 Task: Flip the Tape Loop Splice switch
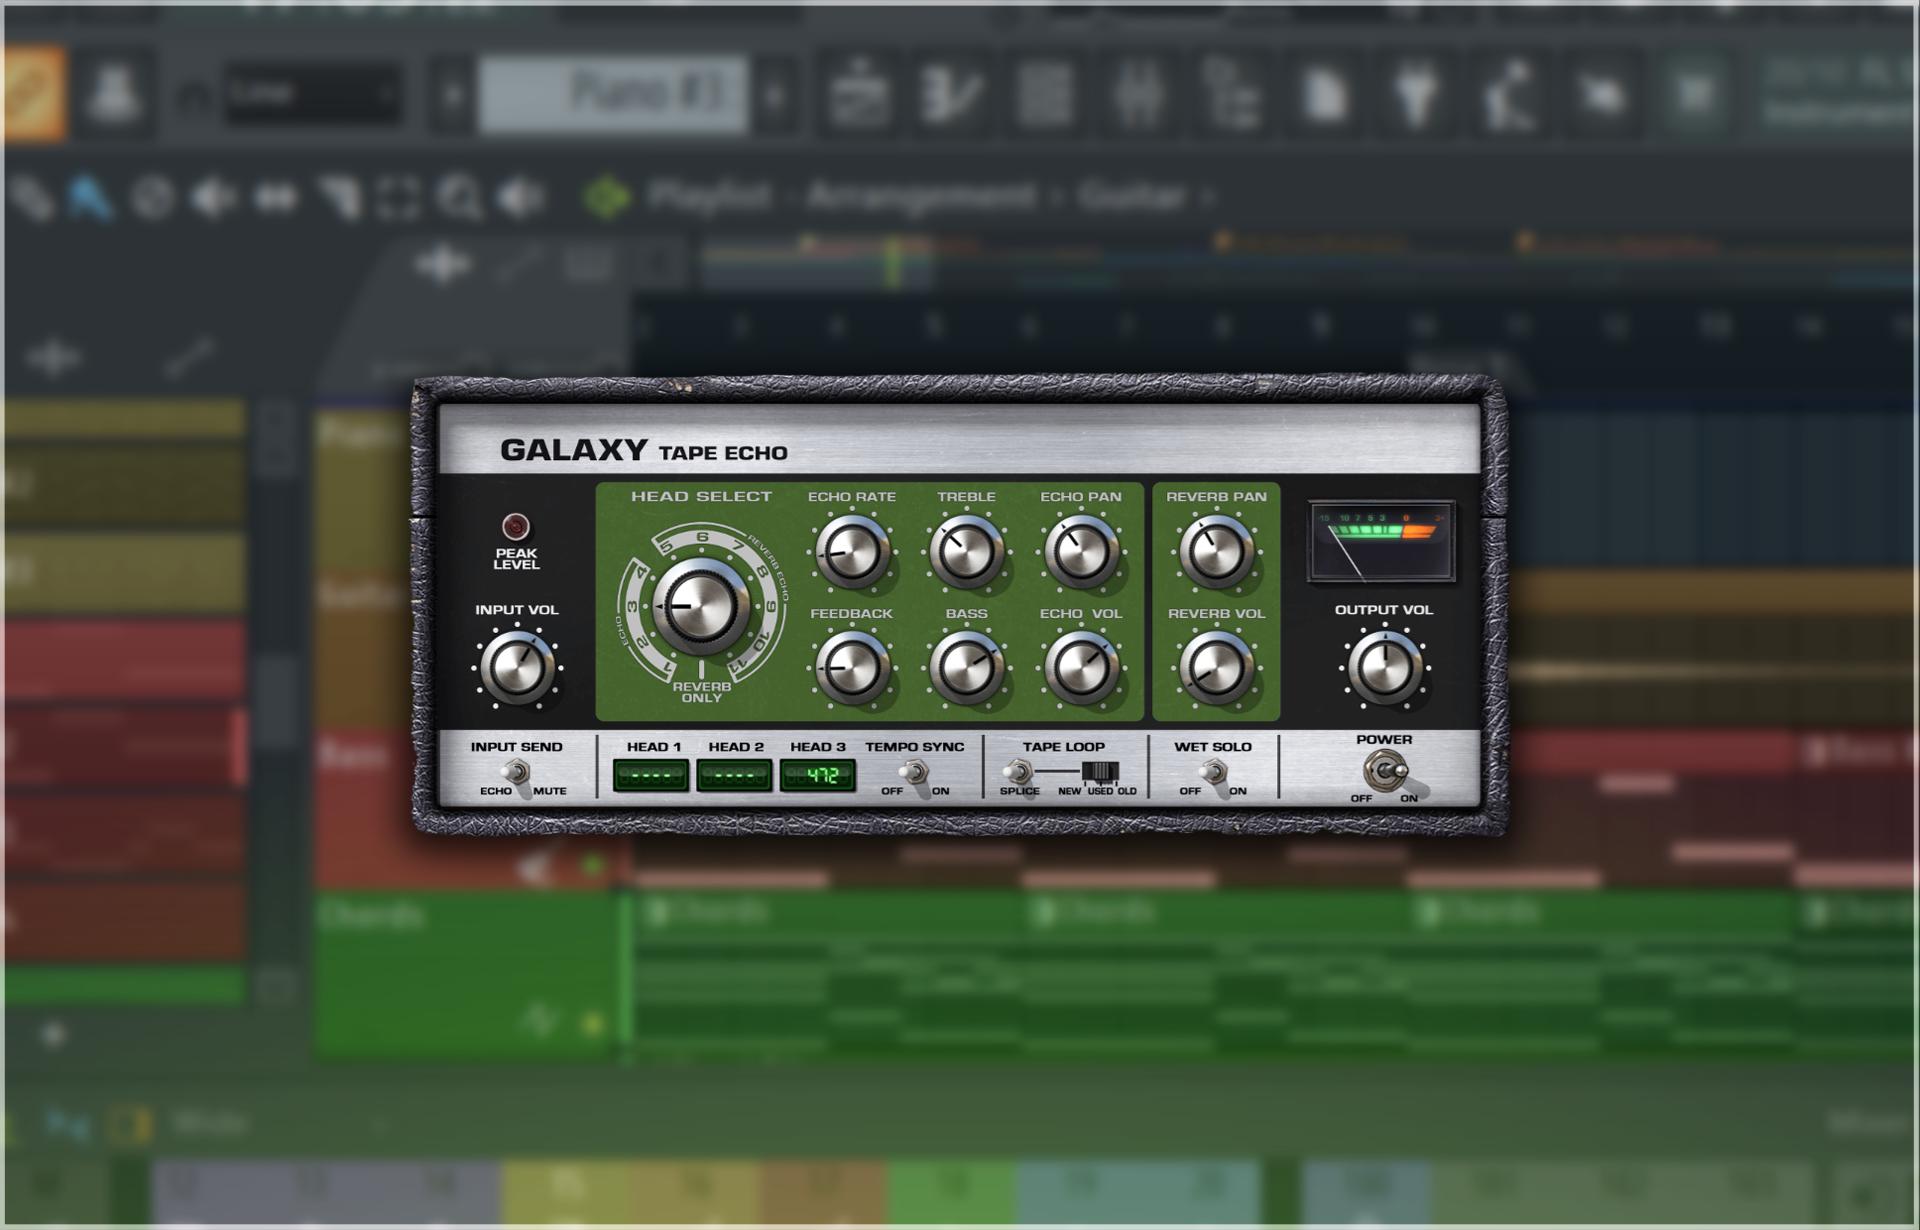1018,772
